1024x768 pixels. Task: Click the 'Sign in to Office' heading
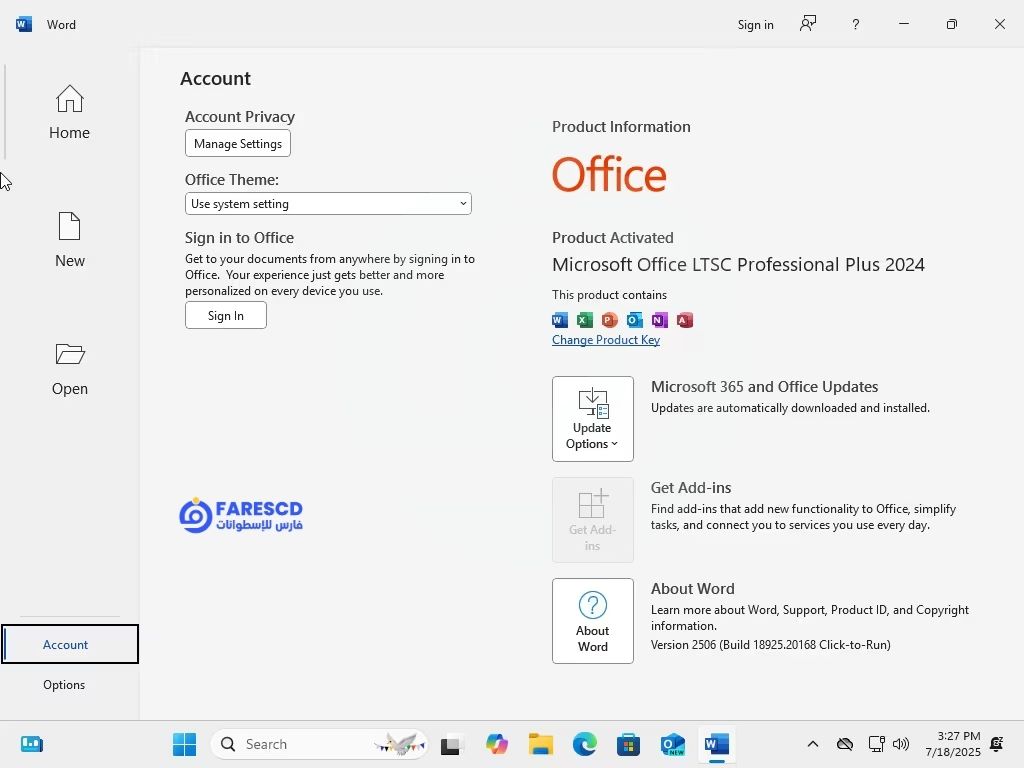pos(239,238)
